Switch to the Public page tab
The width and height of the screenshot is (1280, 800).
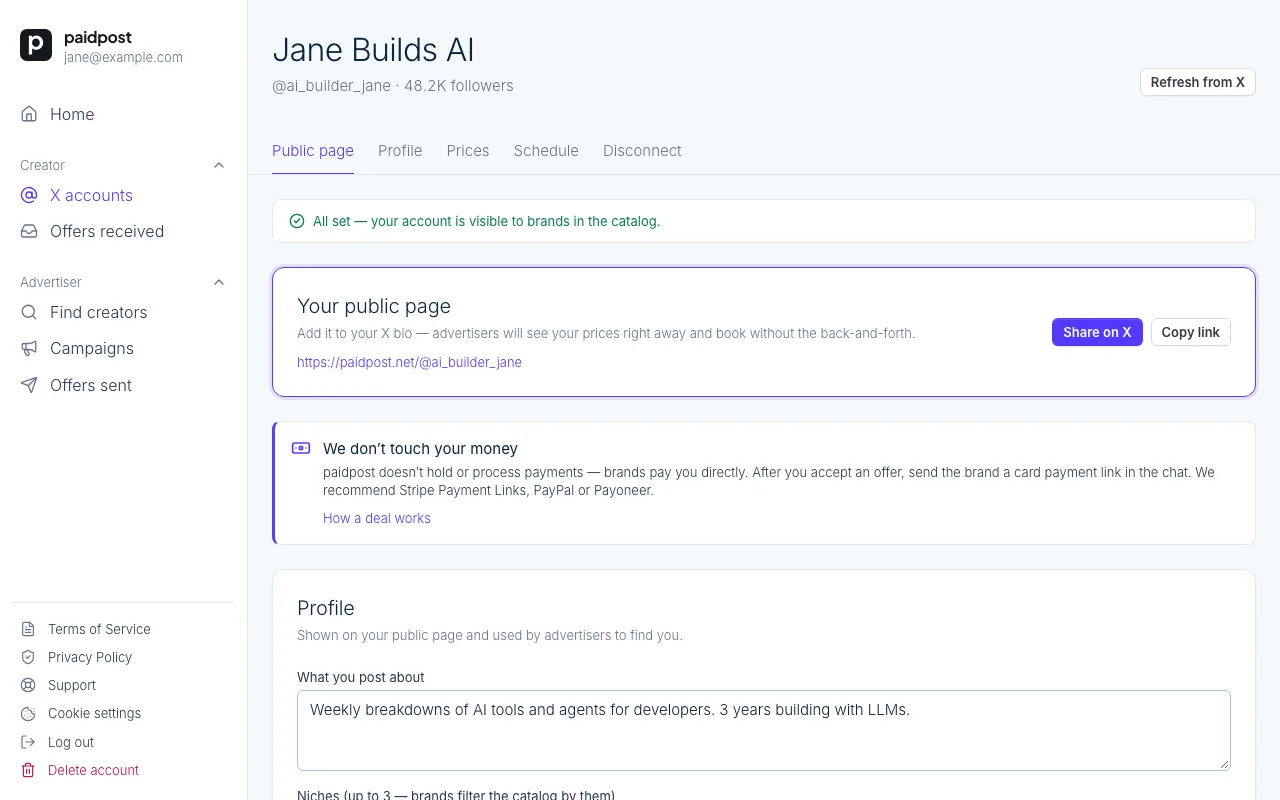point(313,151)
